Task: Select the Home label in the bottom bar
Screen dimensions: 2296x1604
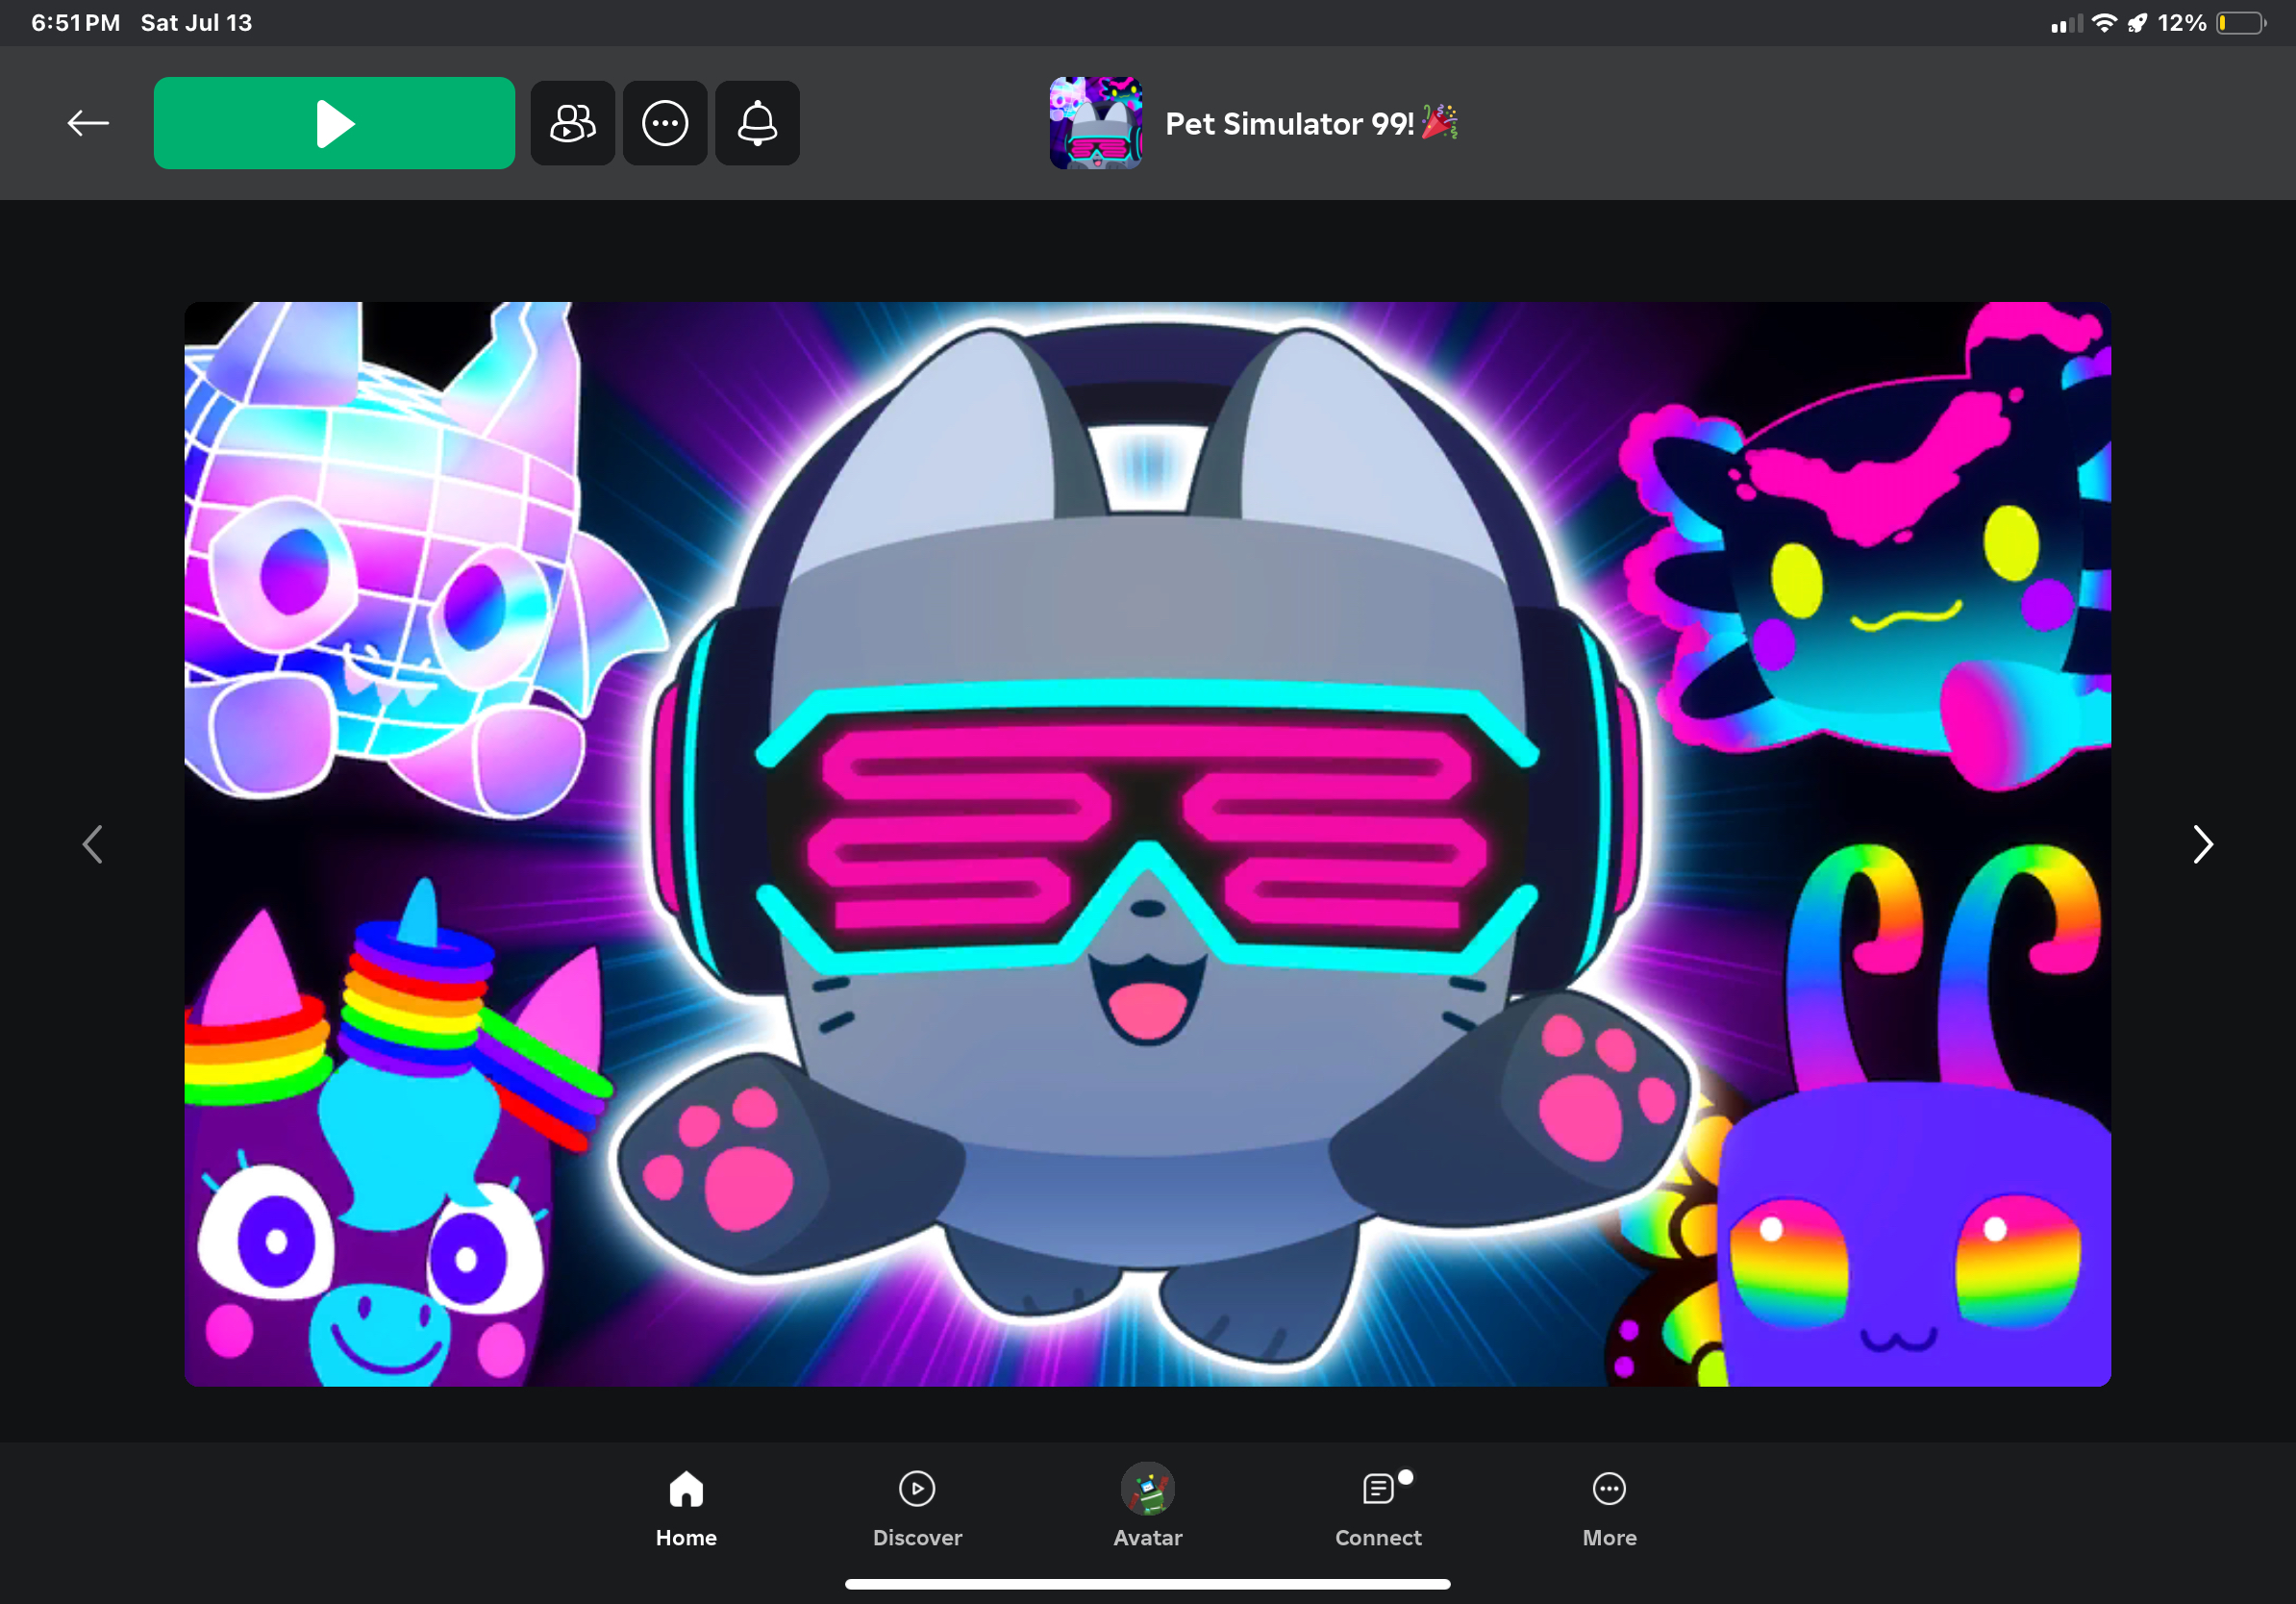Action: coord(686,1537)
